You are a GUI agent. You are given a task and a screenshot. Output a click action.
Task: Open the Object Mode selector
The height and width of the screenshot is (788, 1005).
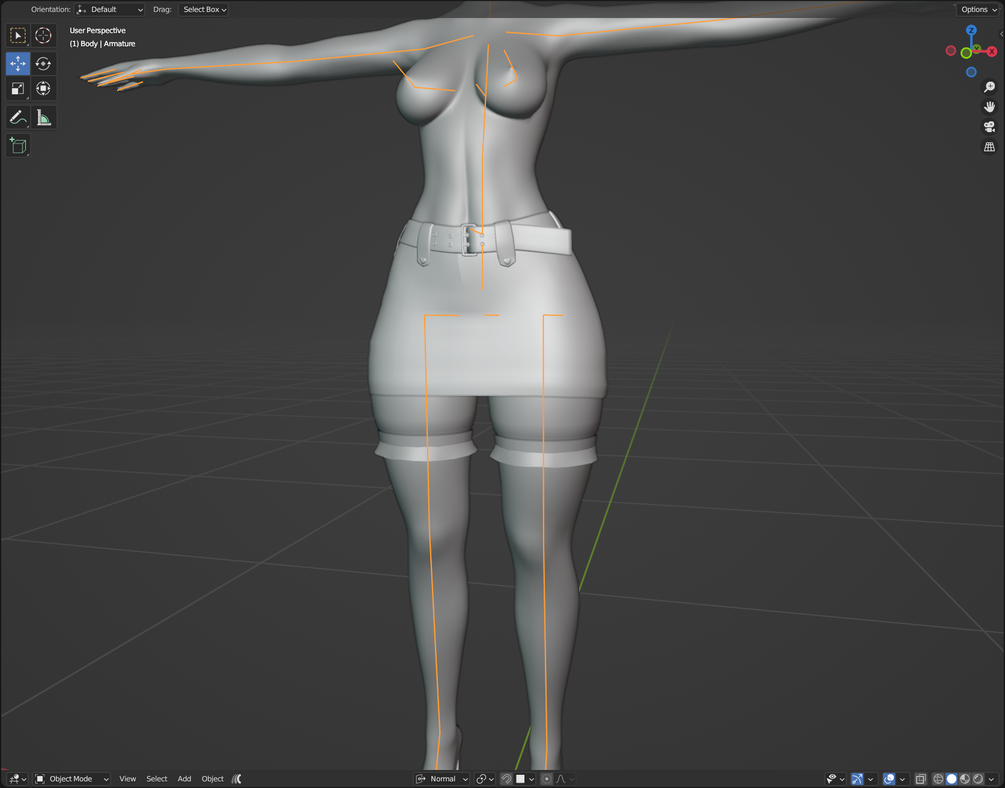tap(72, 779)
